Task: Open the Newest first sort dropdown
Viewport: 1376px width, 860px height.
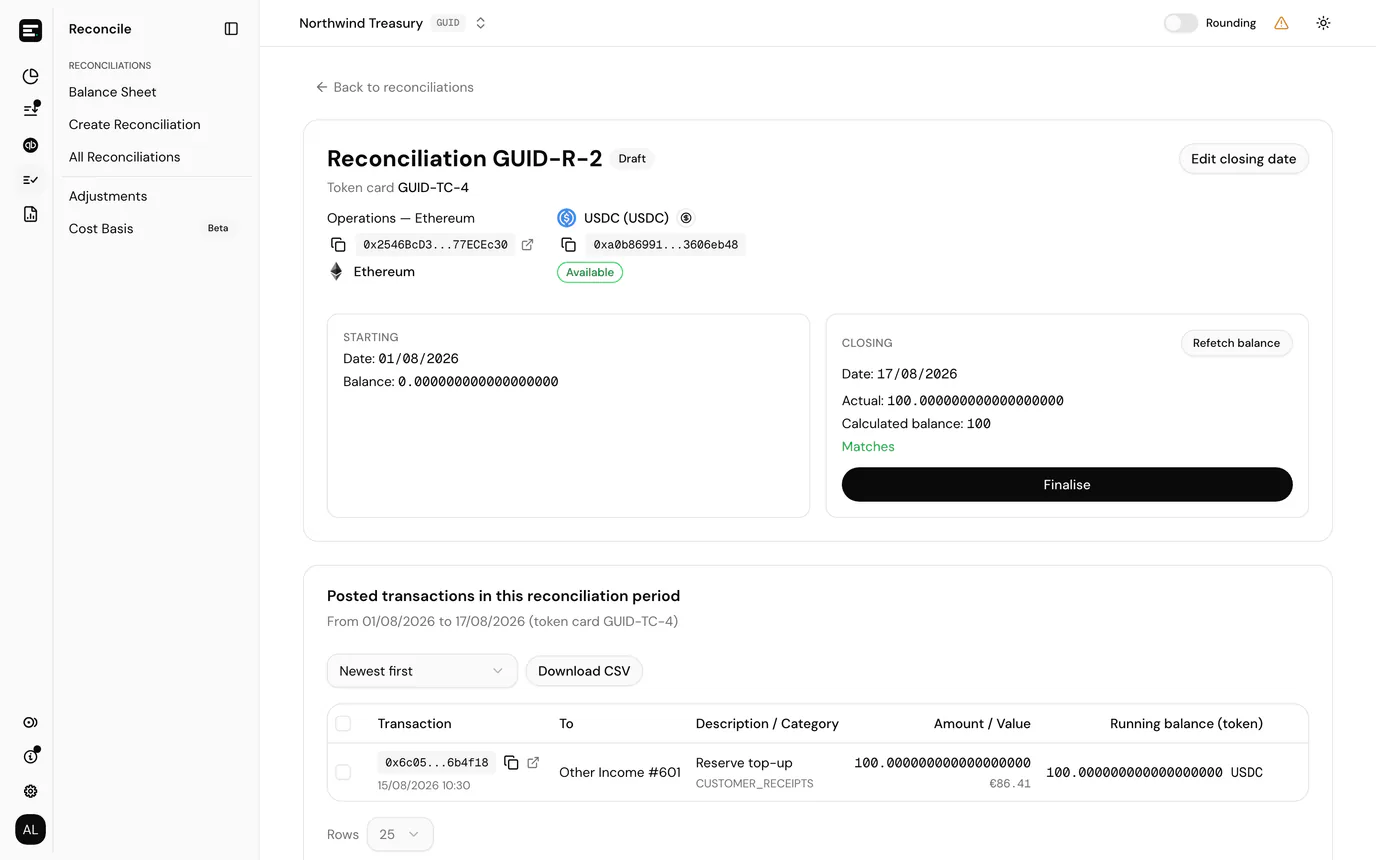Action: coord(422,671)
